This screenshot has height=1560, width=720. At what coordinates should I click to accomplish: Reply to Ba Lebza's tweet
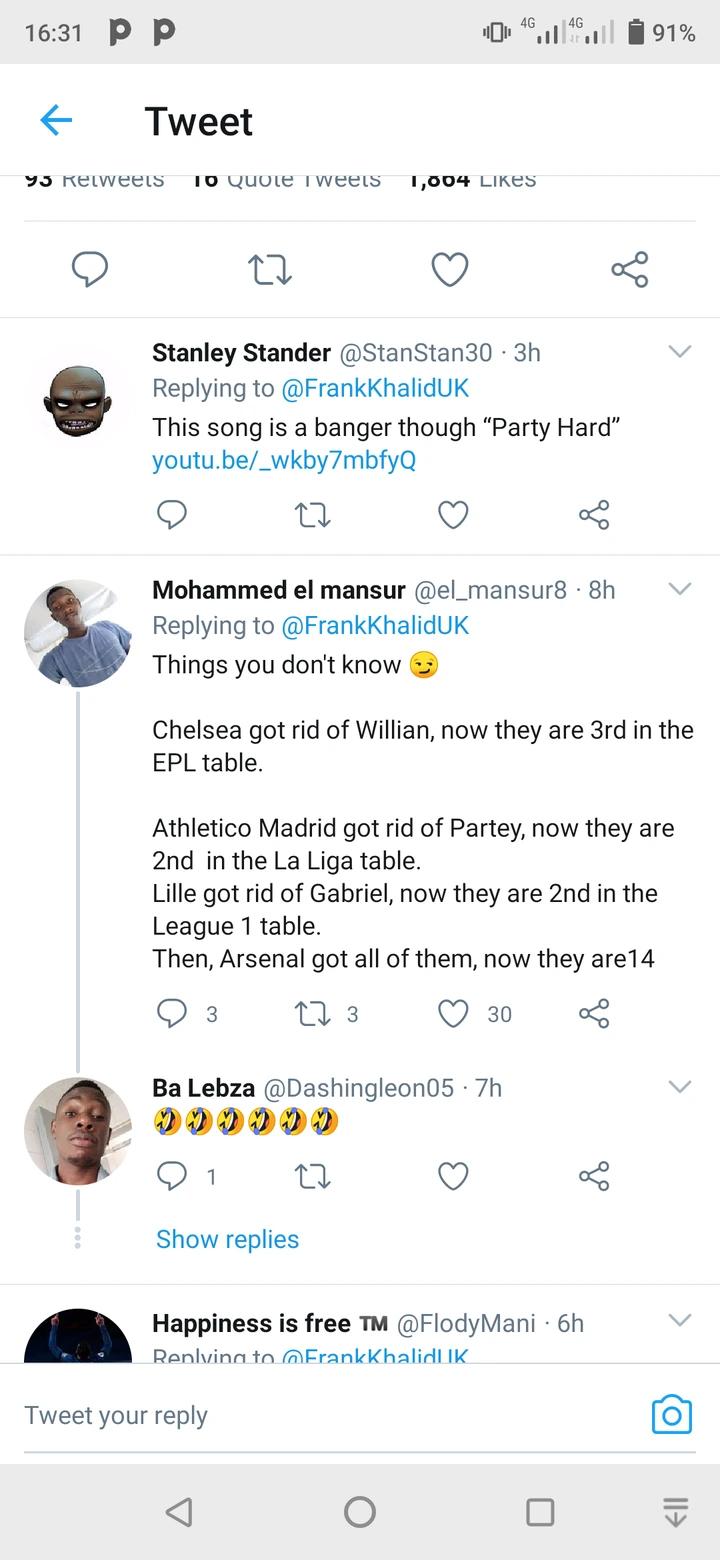point(172,1176)
